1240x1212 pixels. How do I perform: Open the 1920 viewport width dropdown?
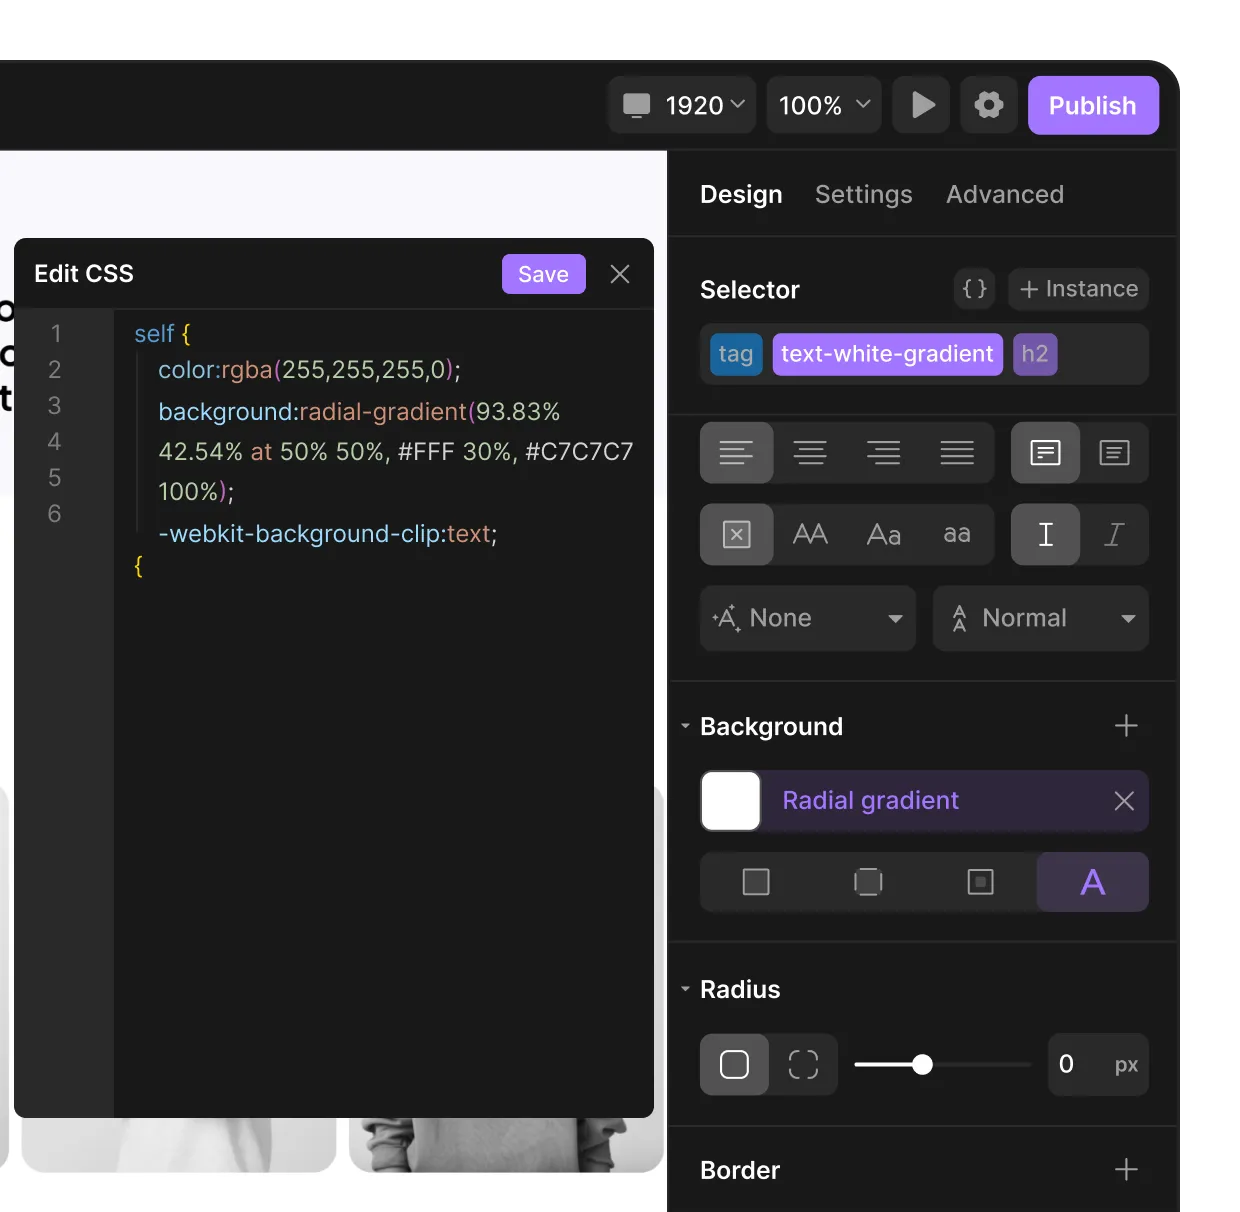click(682, 105)
